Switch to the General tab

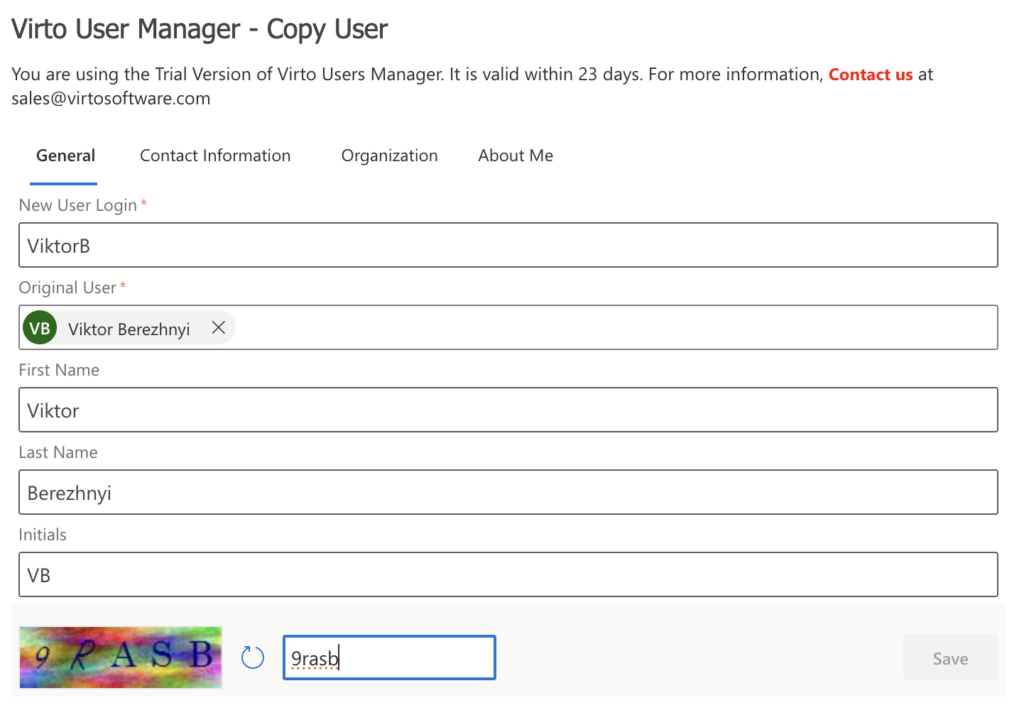coord(65,155)
